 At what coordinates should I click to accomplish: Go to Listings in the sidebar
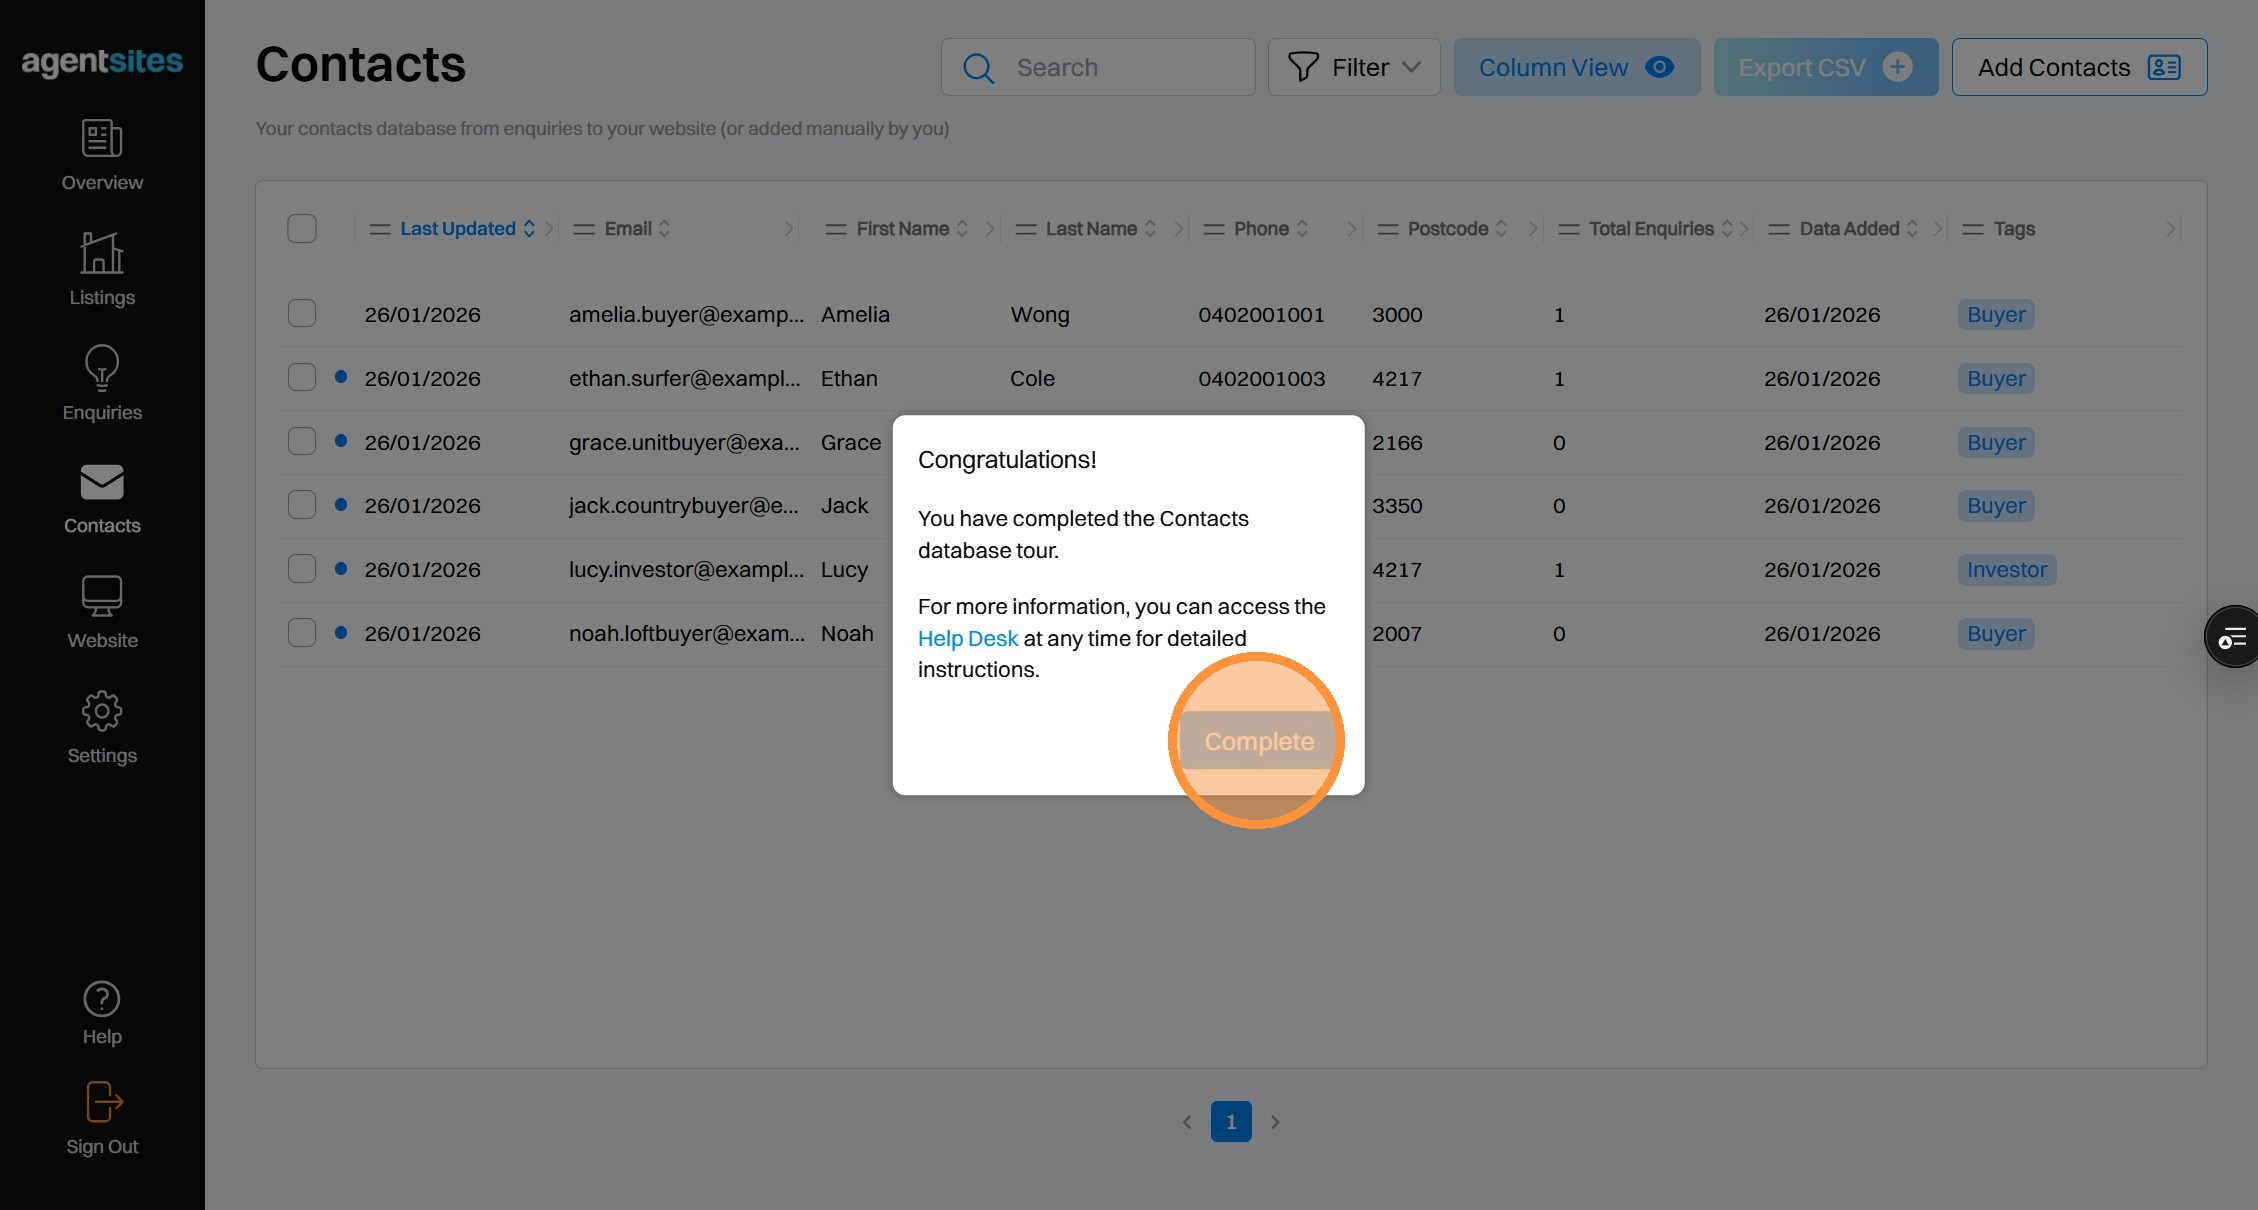[x=102, y=254]
